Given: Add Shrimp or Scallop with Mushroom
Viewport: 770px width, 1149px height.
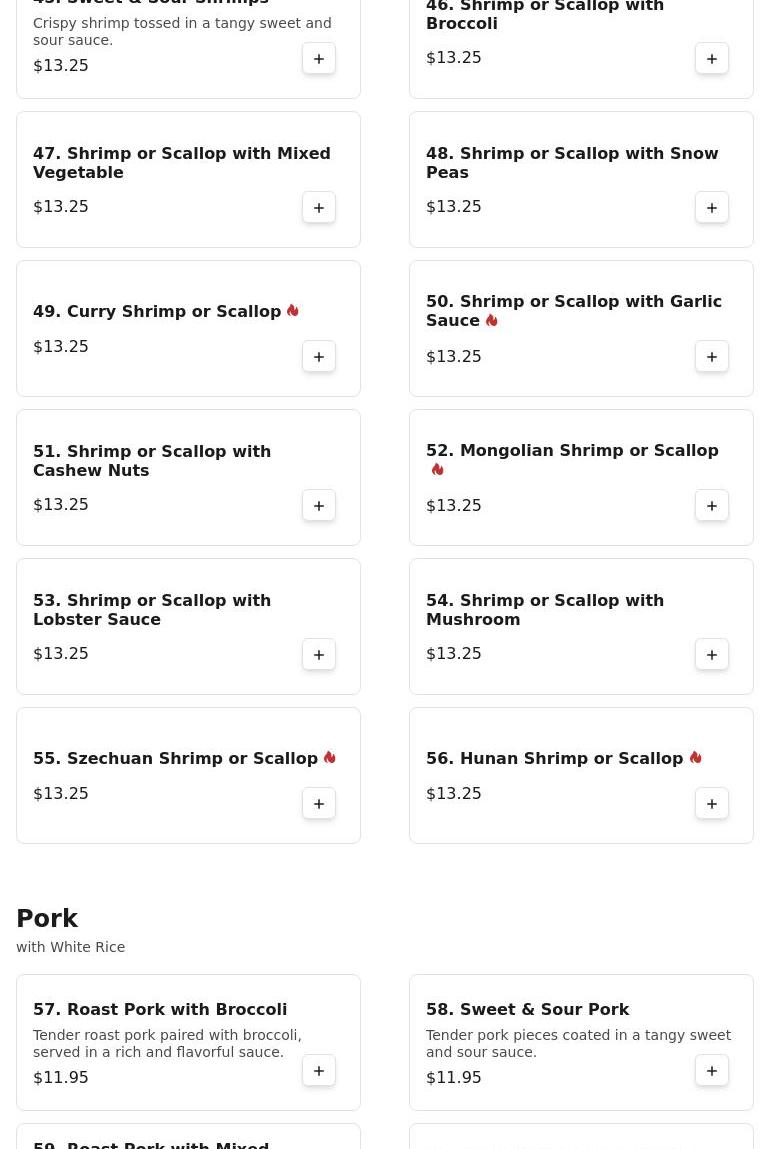Looking at the screenshot, I should pos(712,655).
